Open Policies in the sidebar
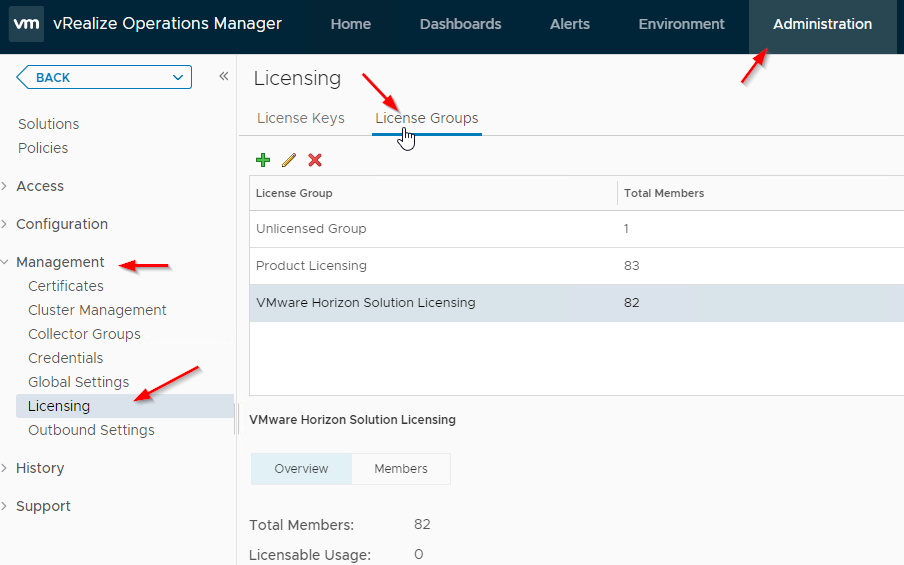This screenshot has width=904, height=565. (43, 148)
